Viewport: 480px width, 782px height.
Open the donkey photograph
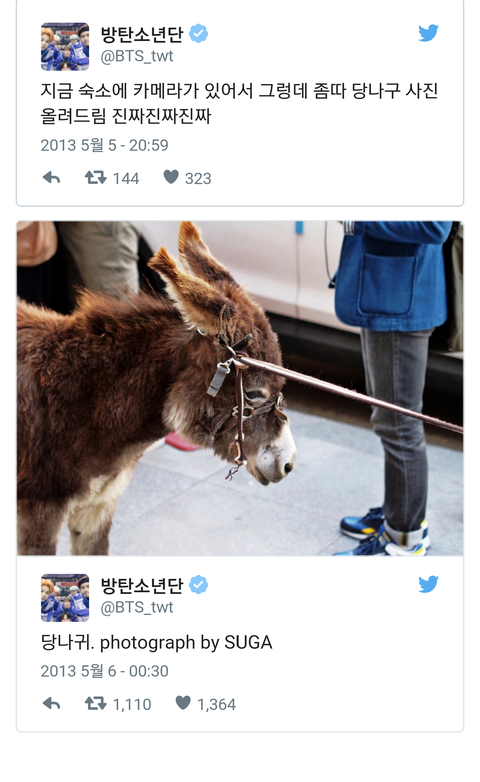coord(240,389)
